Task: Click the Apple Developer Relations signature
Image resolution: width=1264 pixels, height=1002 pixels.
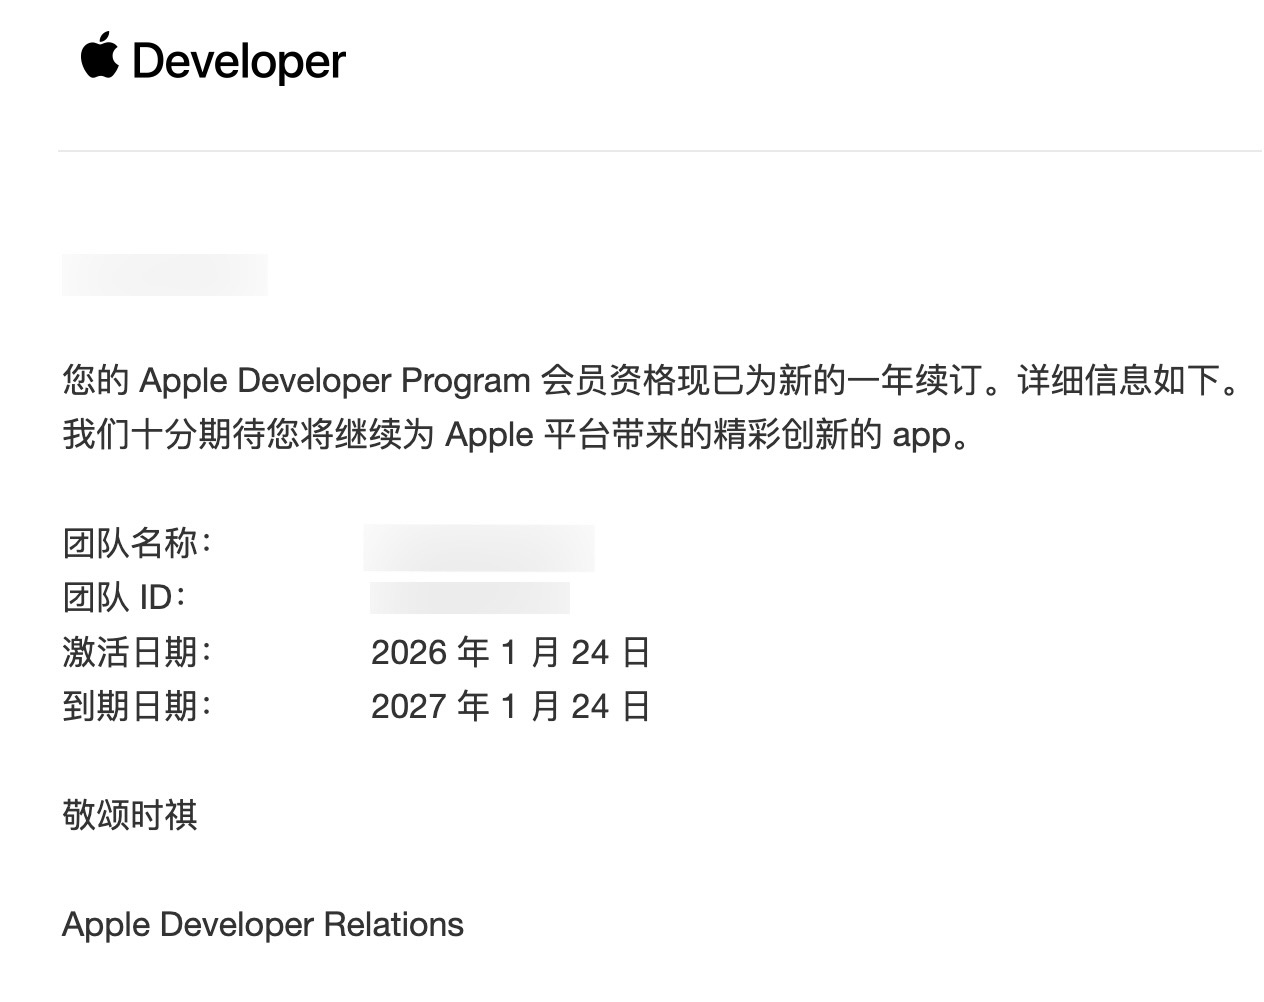Action: pyautogui.click(x=263, y=925)
